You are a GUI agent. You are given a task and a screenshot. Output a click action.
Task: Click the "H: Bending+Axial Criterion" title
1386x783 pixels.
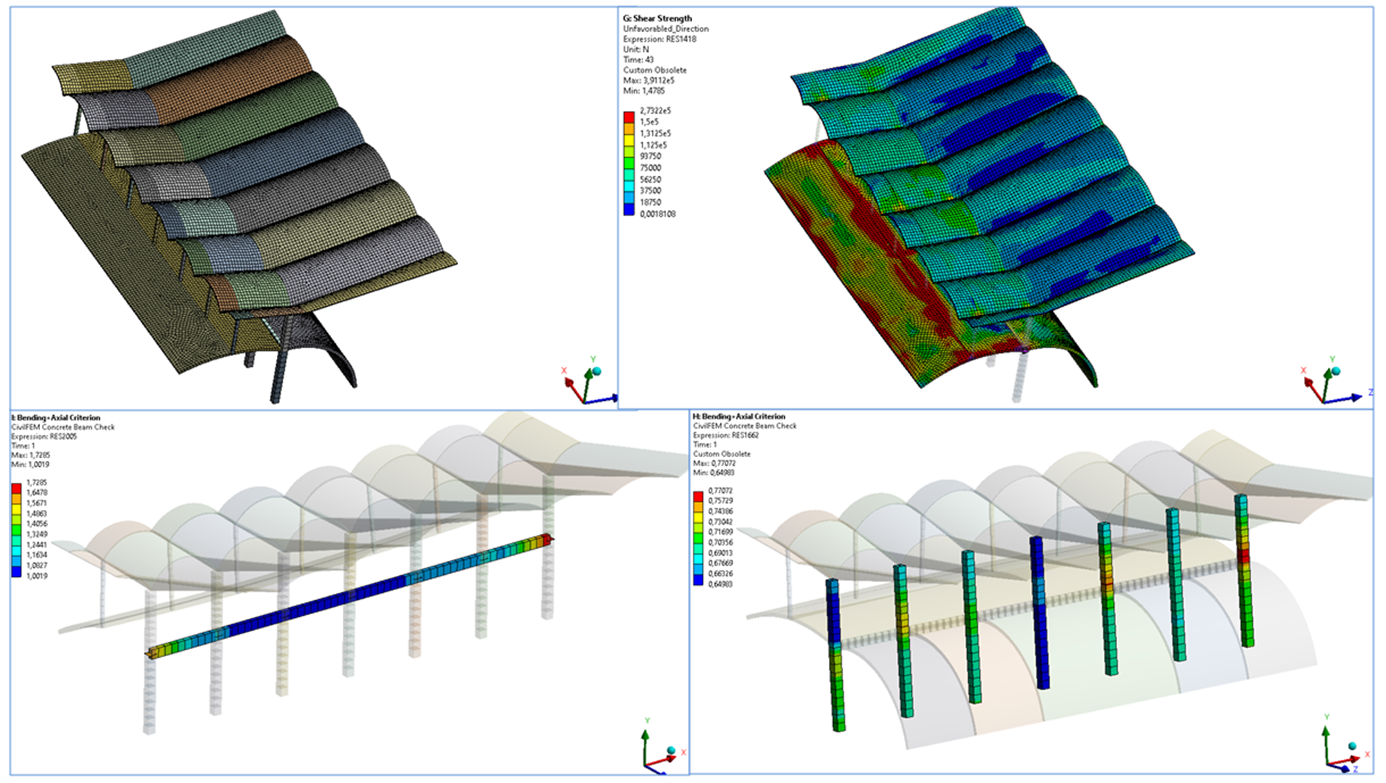coord(739,416)
